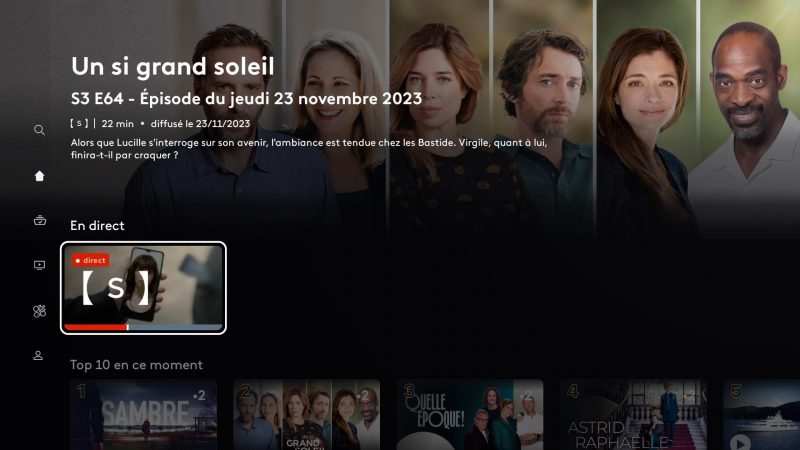This screenshot has width=800, height=450.
Task: Click the diffusé le 23/11/2023 date text
Action: click(201, 123)
